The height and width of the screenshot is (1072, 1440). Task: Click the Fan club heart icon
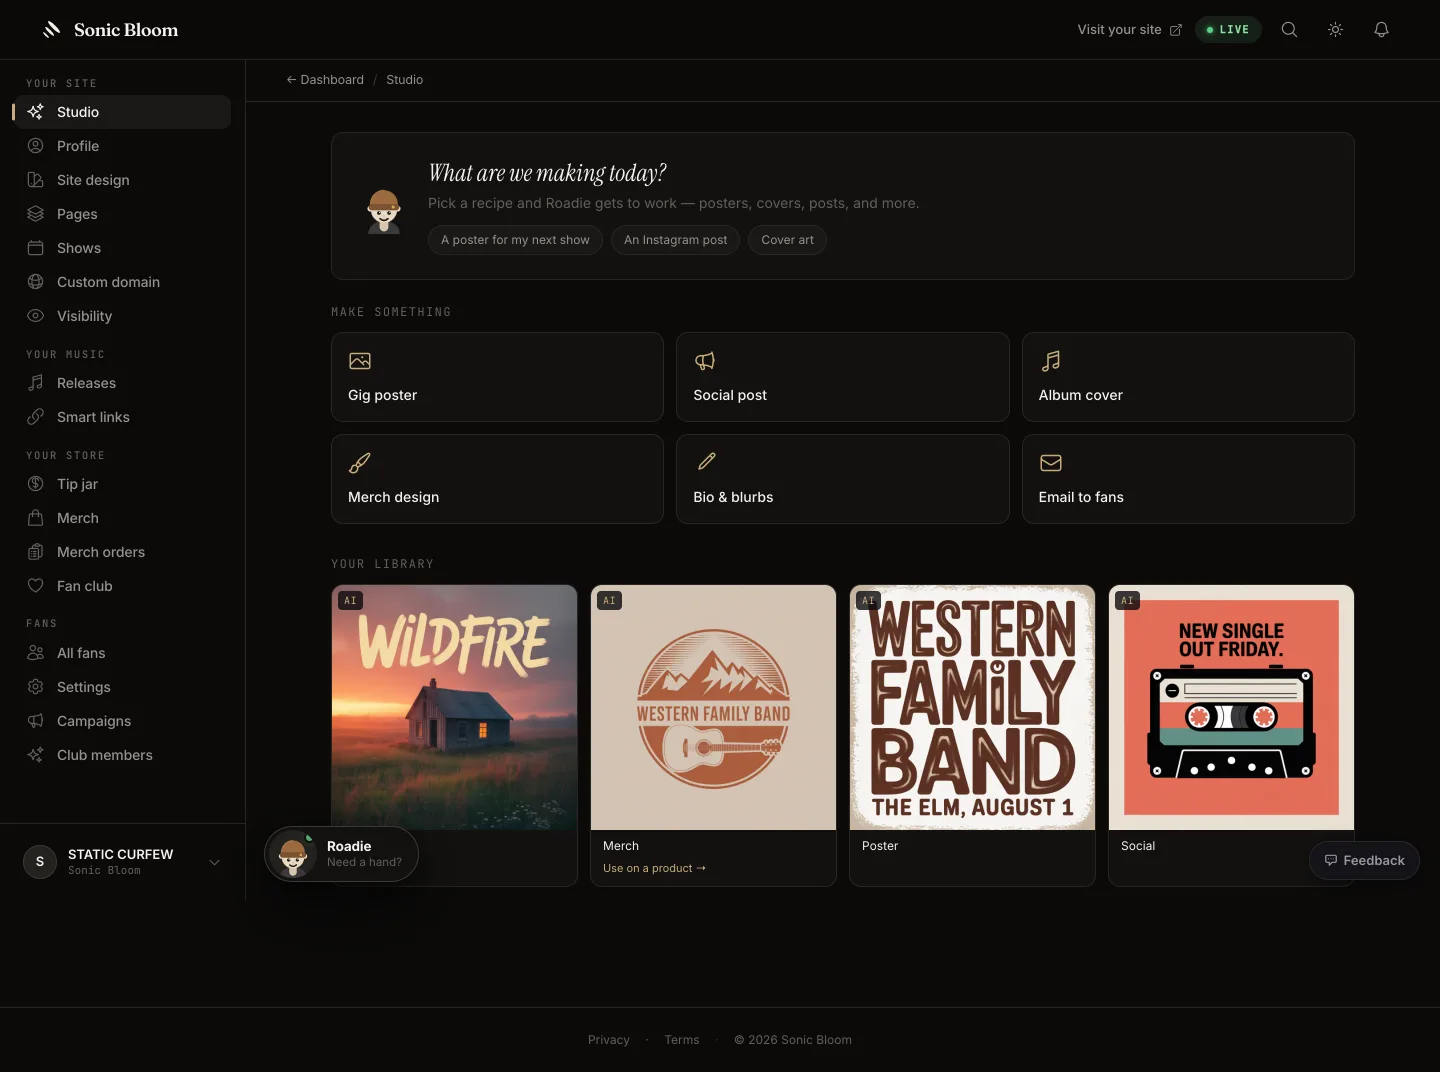coord(36,586)
